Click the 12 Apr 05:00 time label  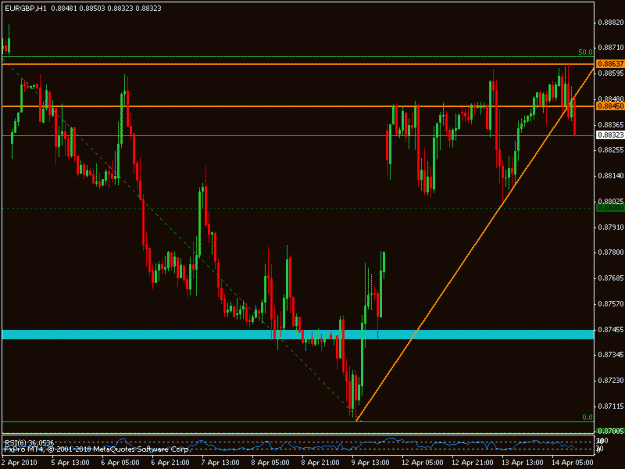tap(422, 463)
